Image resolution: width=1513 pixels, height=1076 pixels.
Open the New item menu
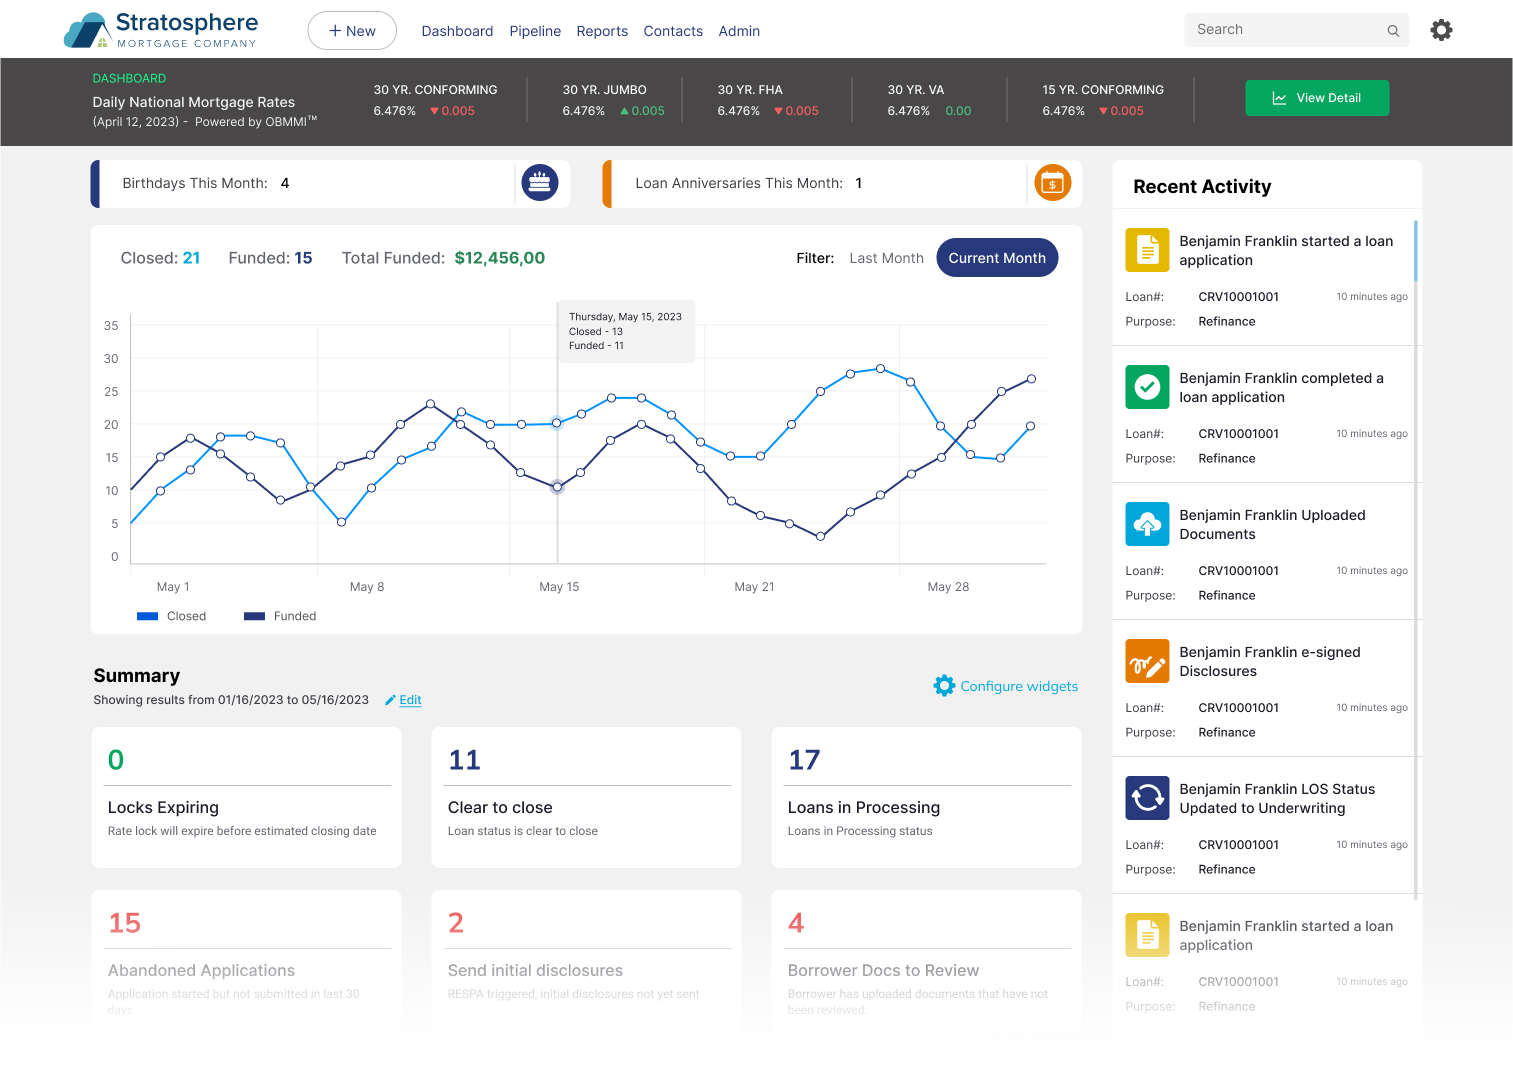(352, 30)
